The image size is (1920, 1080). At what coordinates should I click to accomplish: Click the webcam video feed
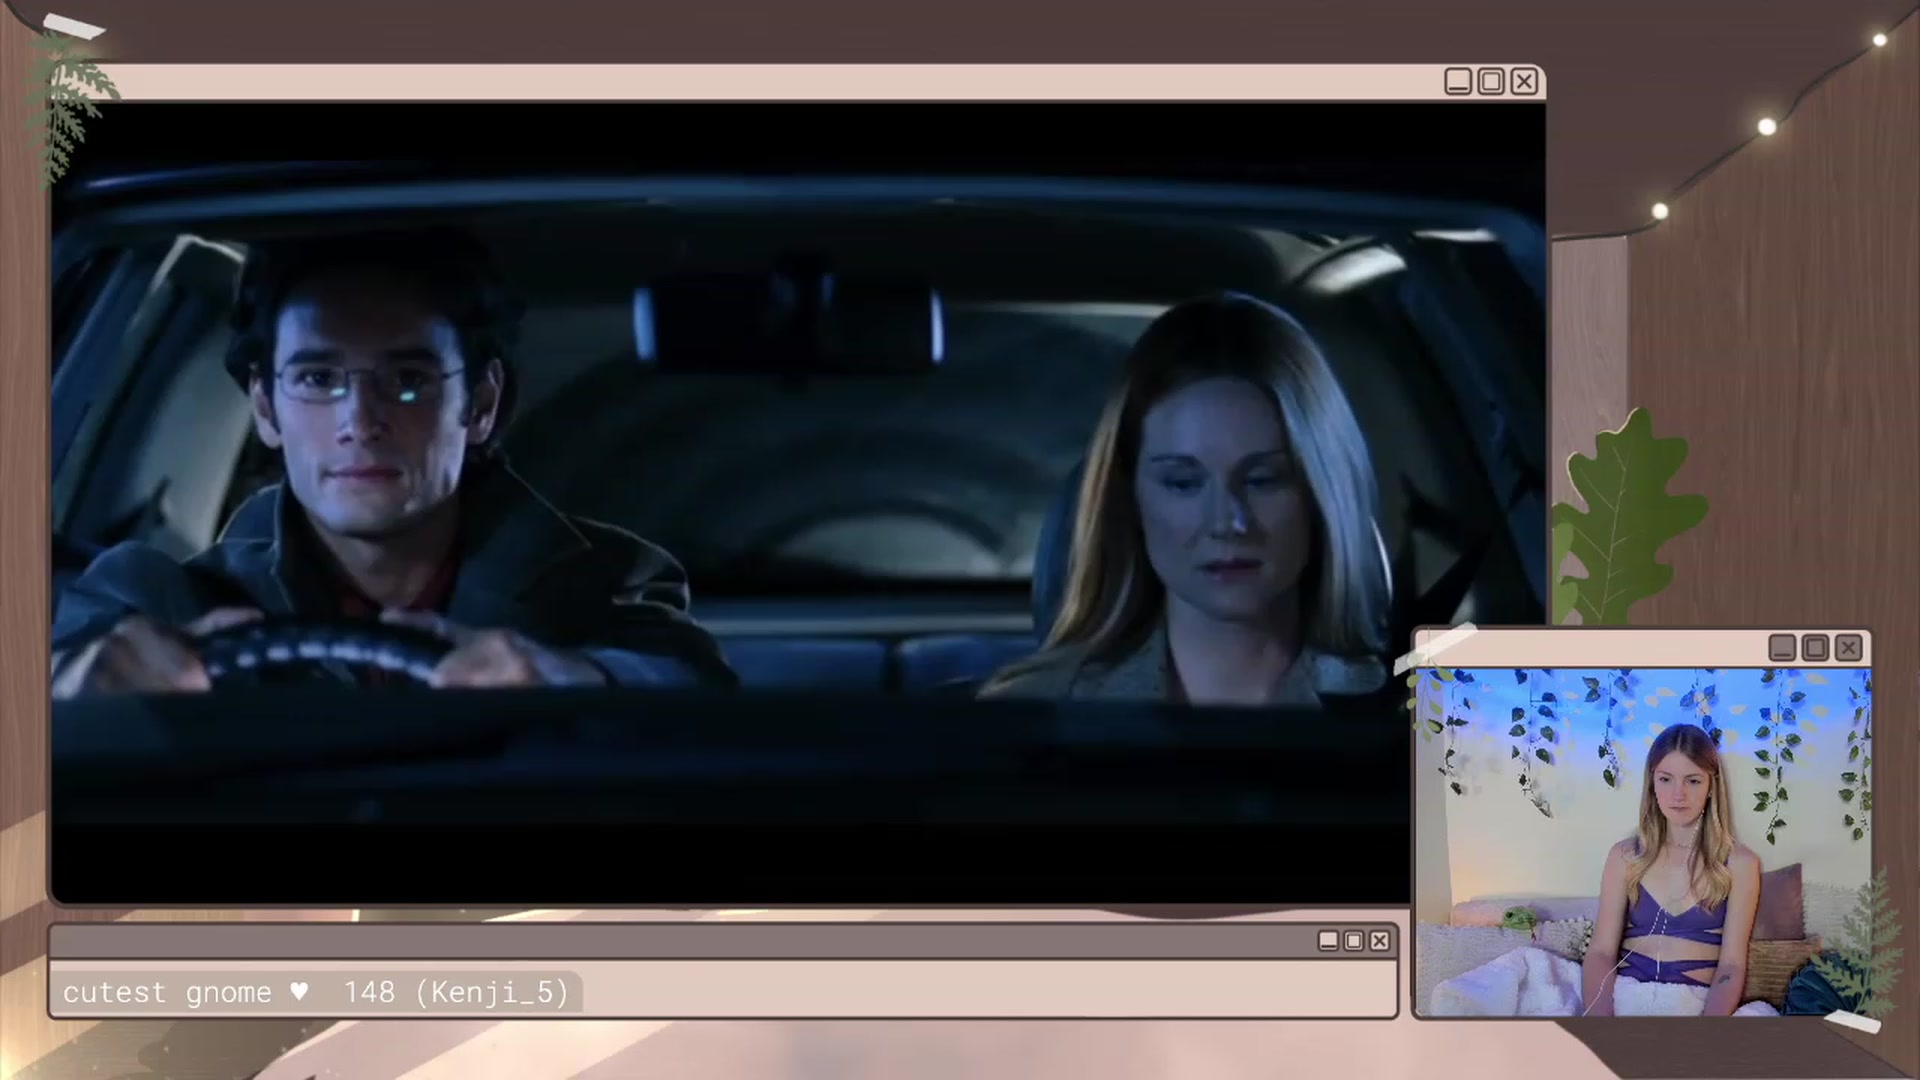(x=1643, y=842)
